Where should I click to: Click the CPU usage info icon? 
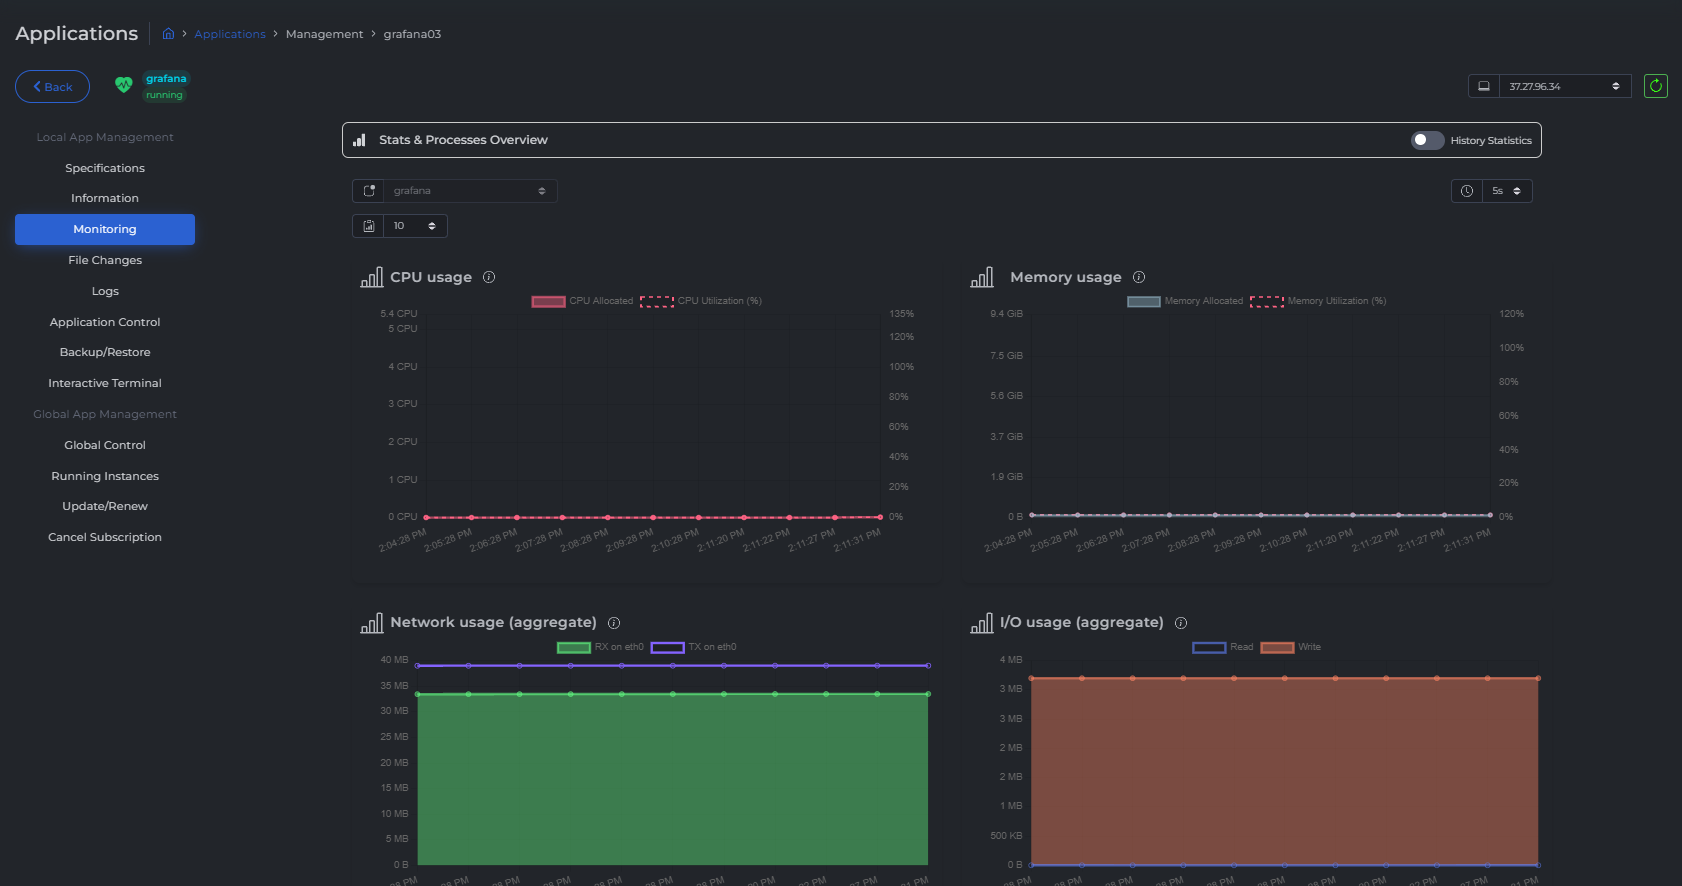(489, 277)
